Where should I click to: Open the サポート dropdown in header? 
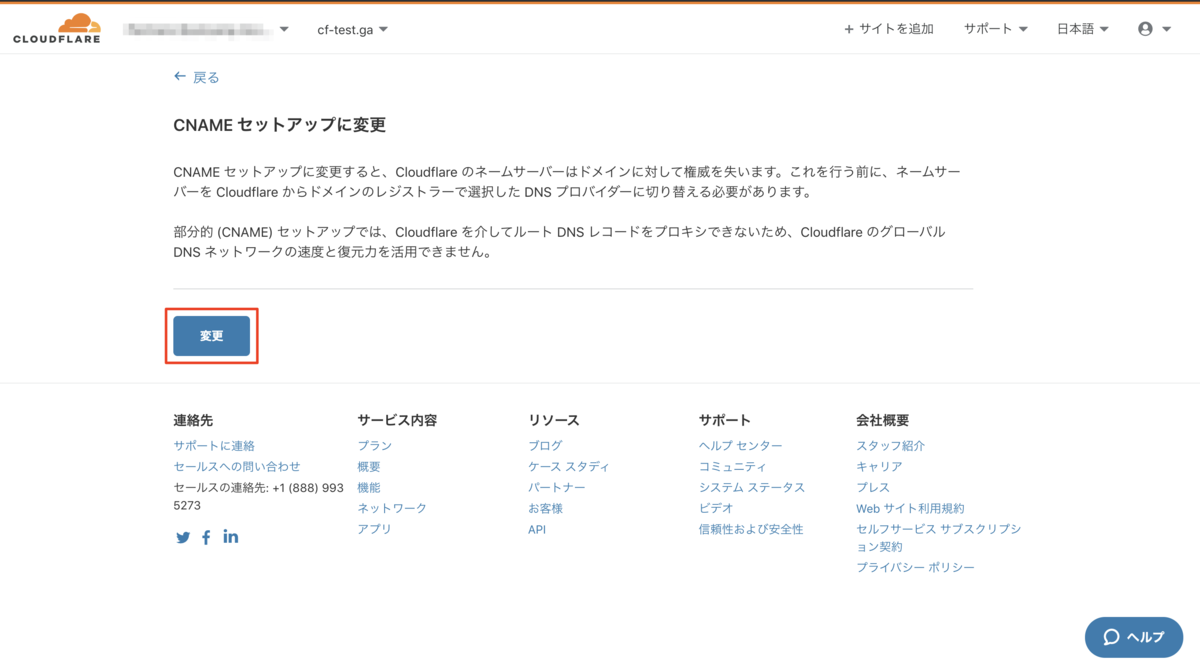(996, 29)
